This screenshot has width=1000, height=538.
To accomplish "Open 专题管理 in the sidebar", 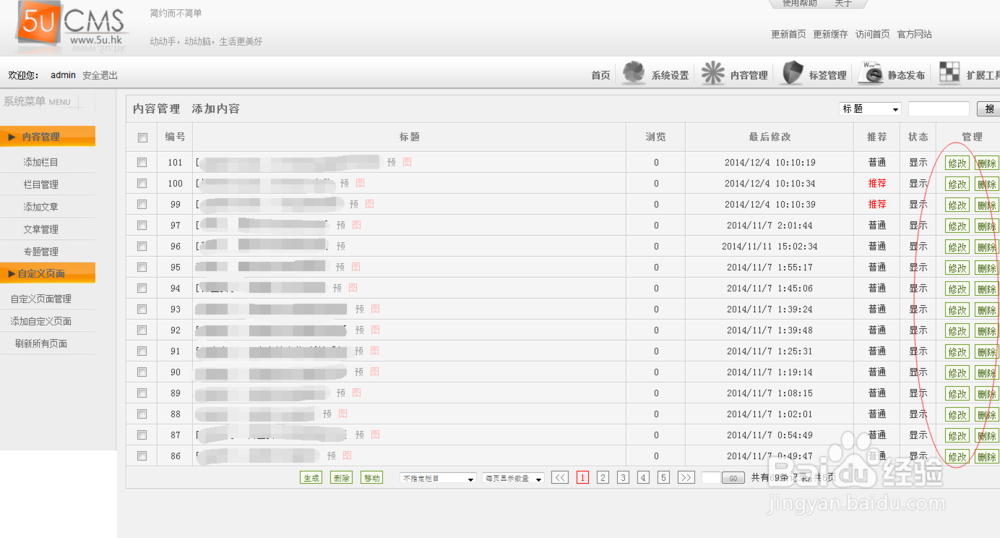I will (41, 251).
